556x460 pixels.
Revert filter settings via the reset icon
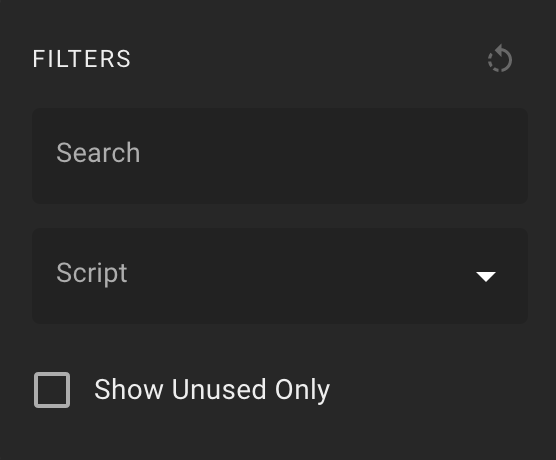click(x=500, y=59)
